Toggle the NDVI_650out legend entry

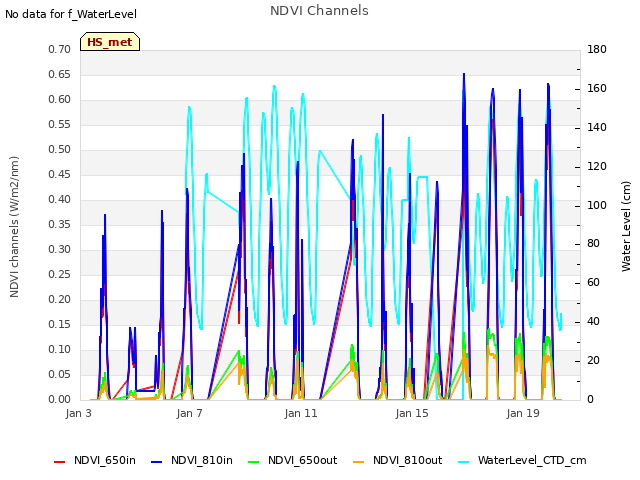[x=293, y=460]
